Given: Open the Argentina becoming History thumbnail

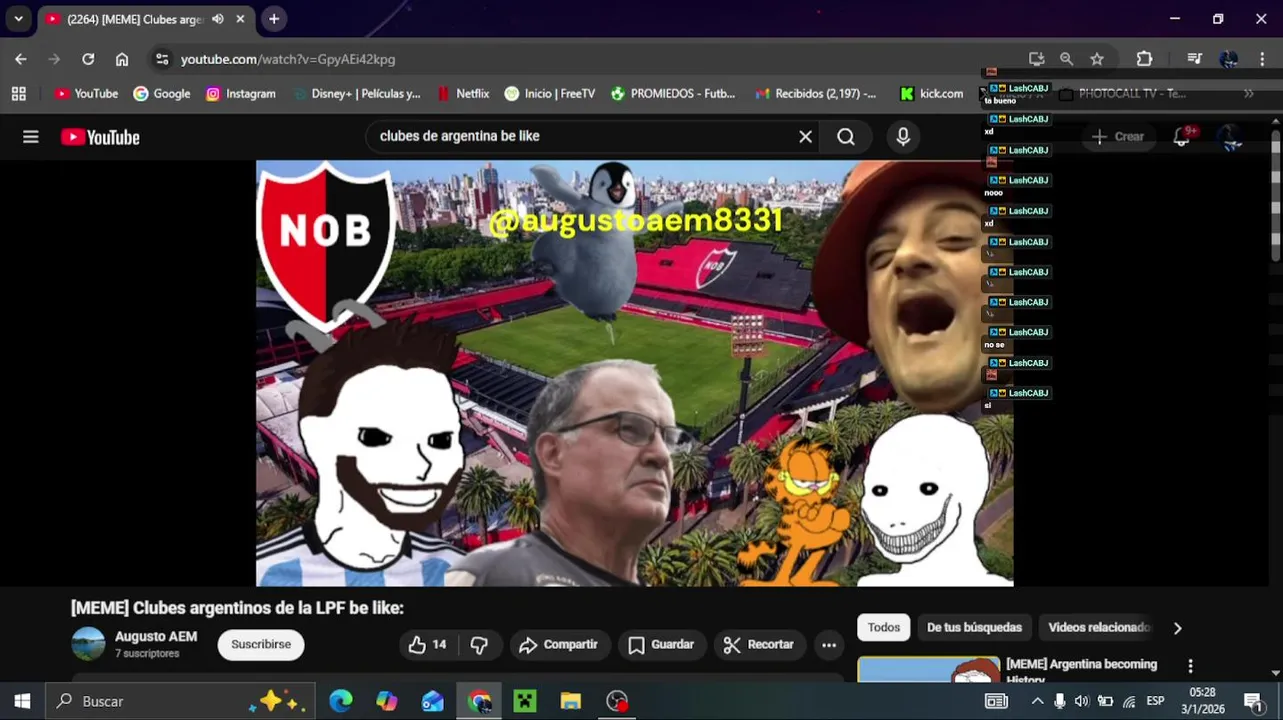Looking at the screenshot, I should pyautogui.click(x=928, y=669).
